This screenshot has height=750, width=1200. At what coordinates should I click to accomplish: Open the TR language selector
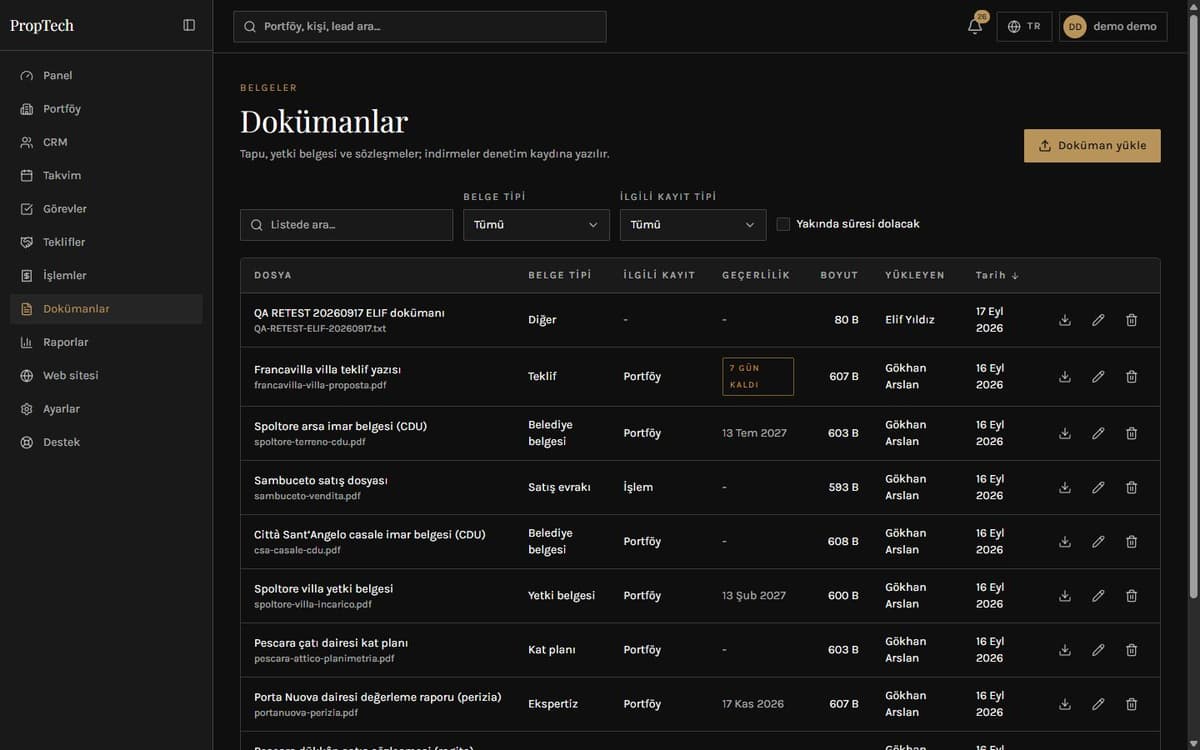[1024, 27]
